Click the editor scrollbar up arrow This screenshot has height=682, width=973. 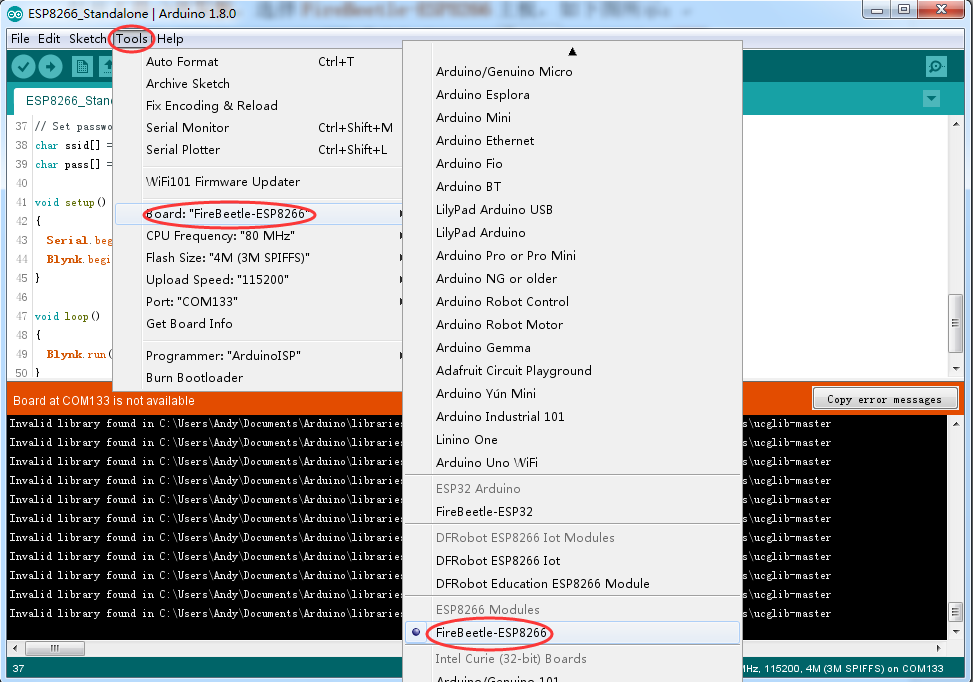956,124
